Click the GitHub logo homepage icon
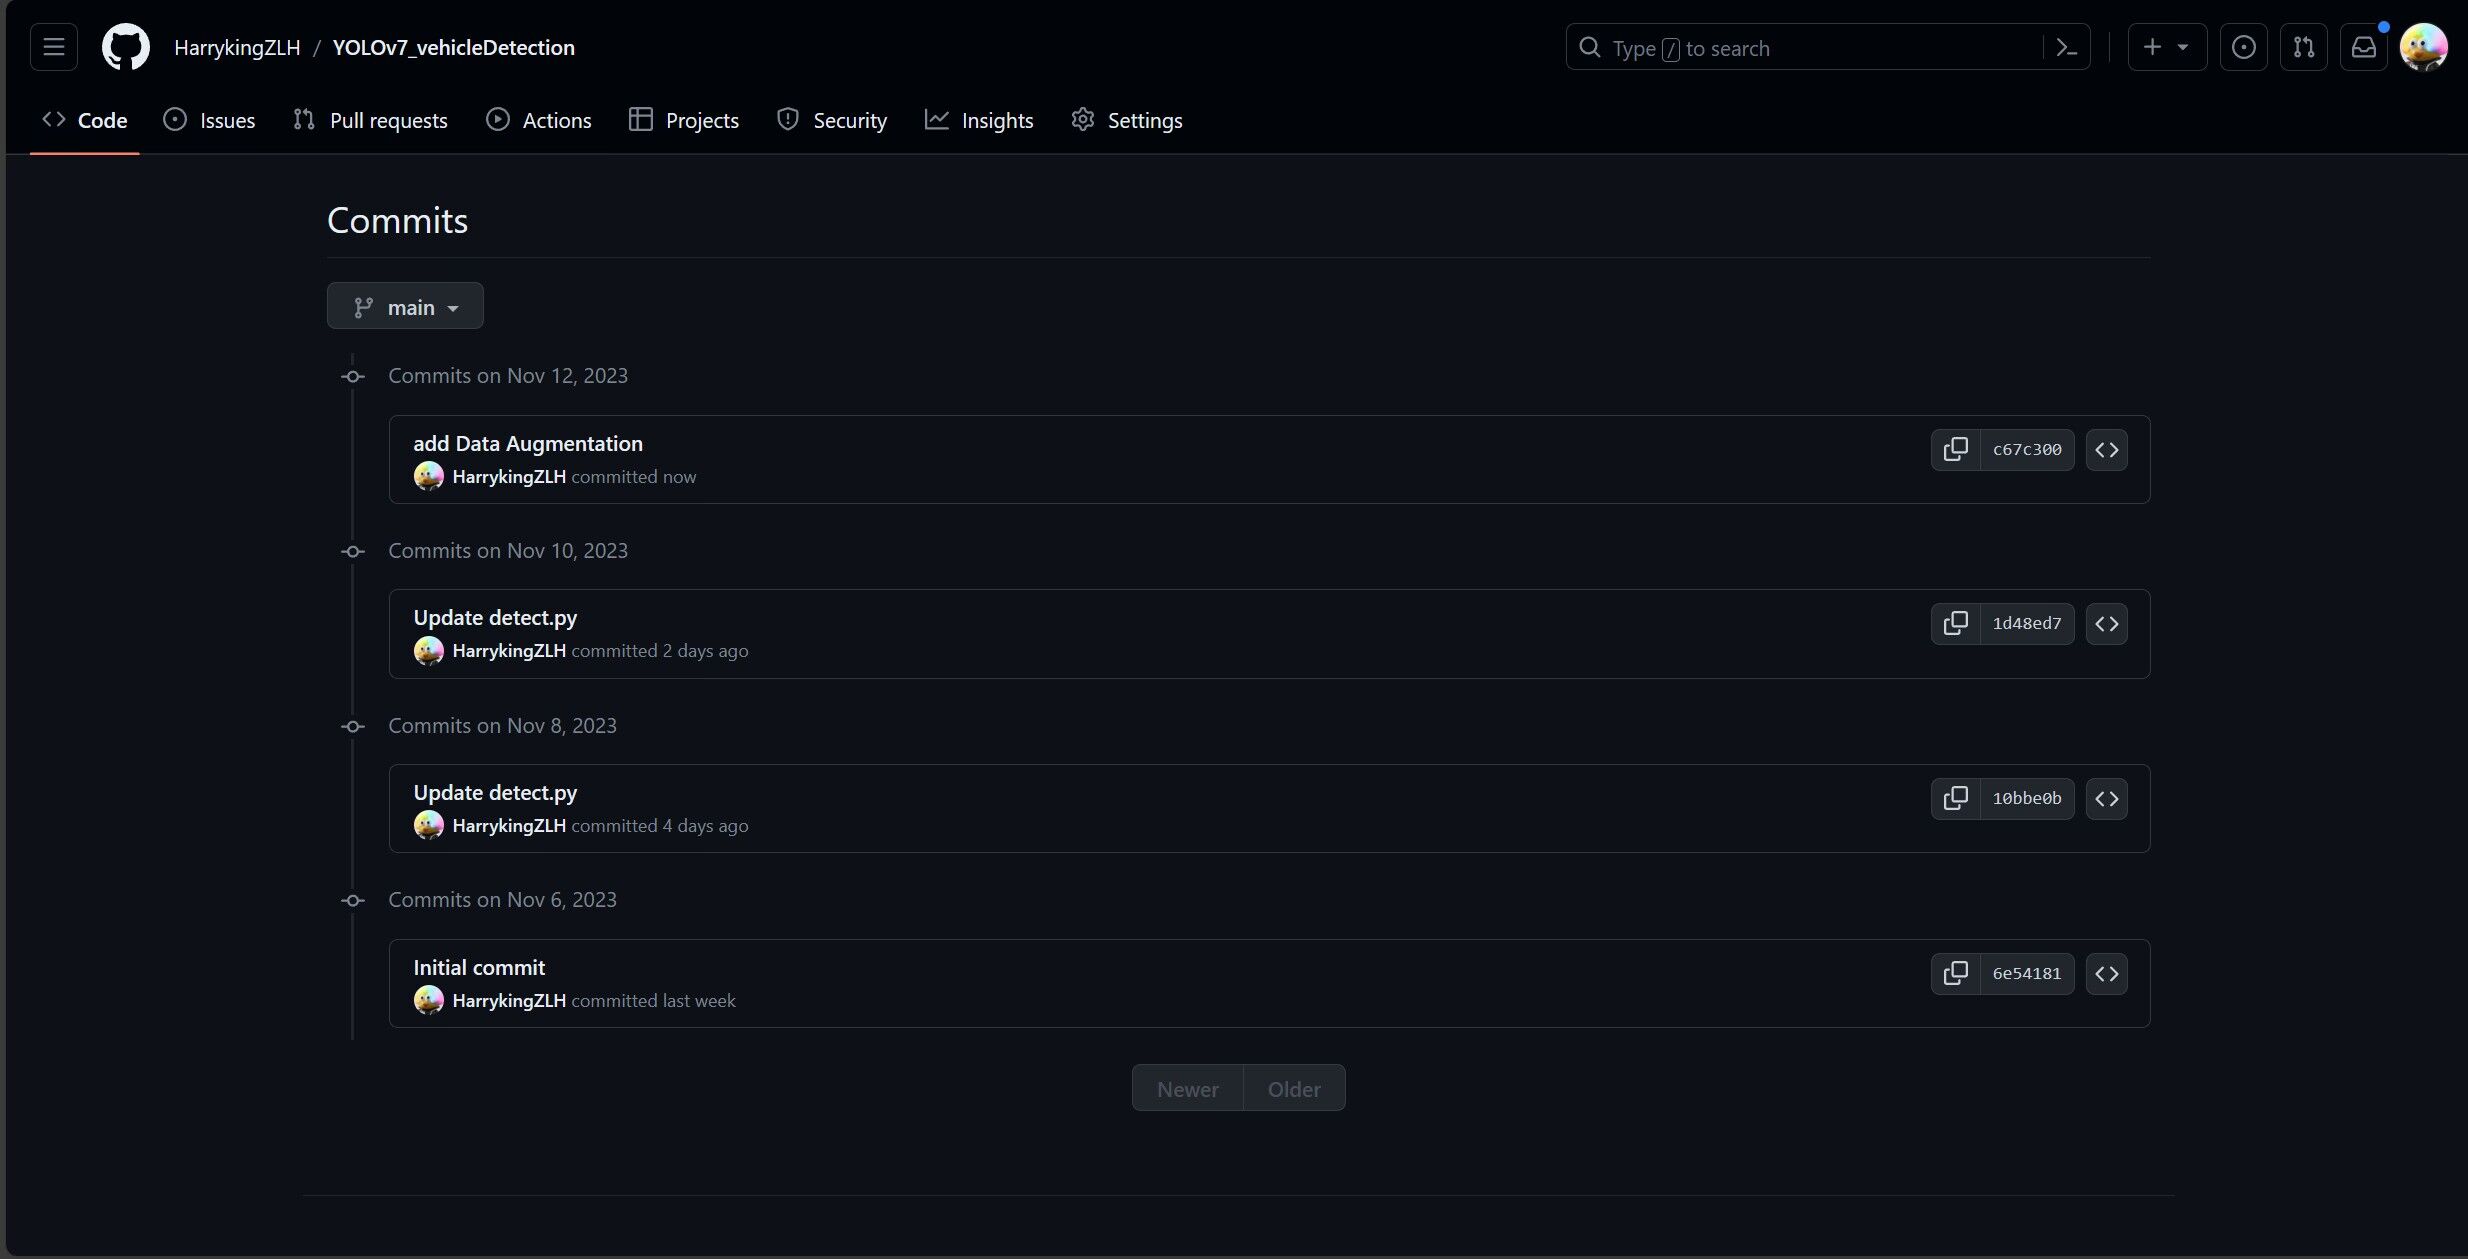 pyautogui.click(x=126, y=47)
